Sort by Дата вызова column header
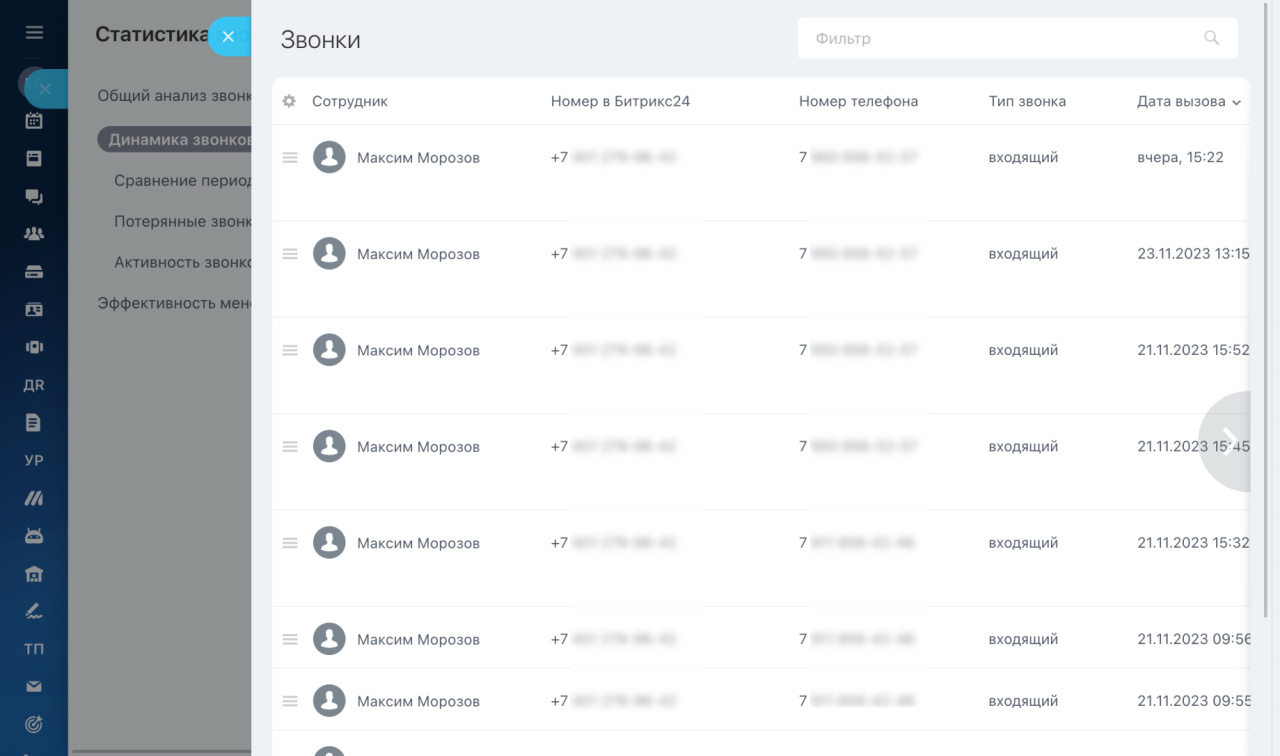1280x756 pixels. [1188, 101]
